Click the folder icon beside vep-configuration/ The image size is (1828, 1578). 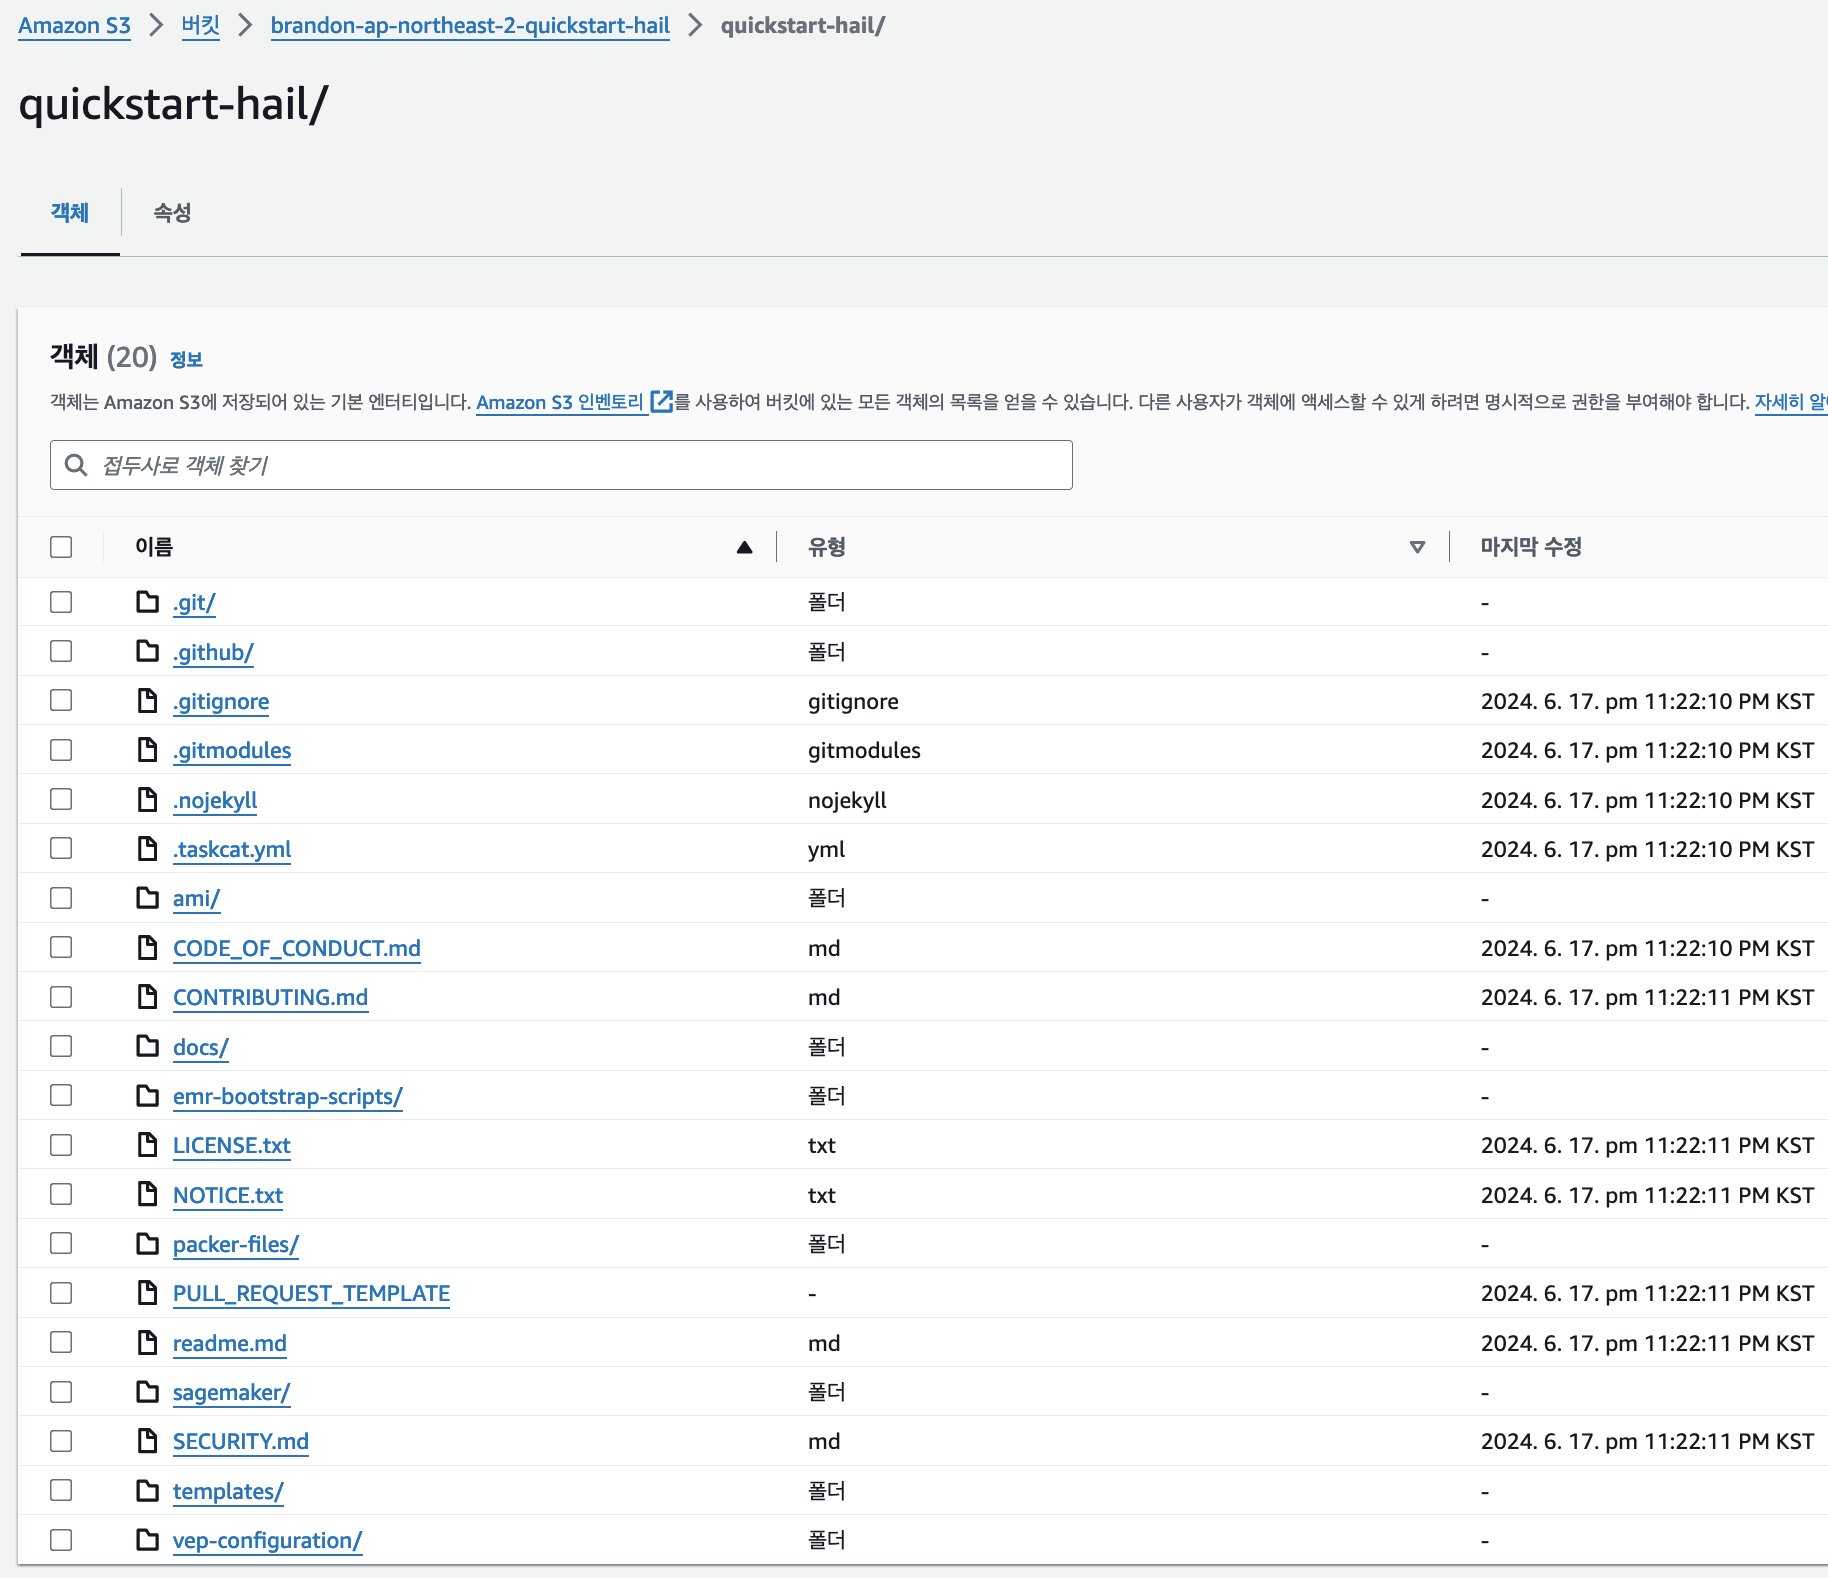(148, 1540)
